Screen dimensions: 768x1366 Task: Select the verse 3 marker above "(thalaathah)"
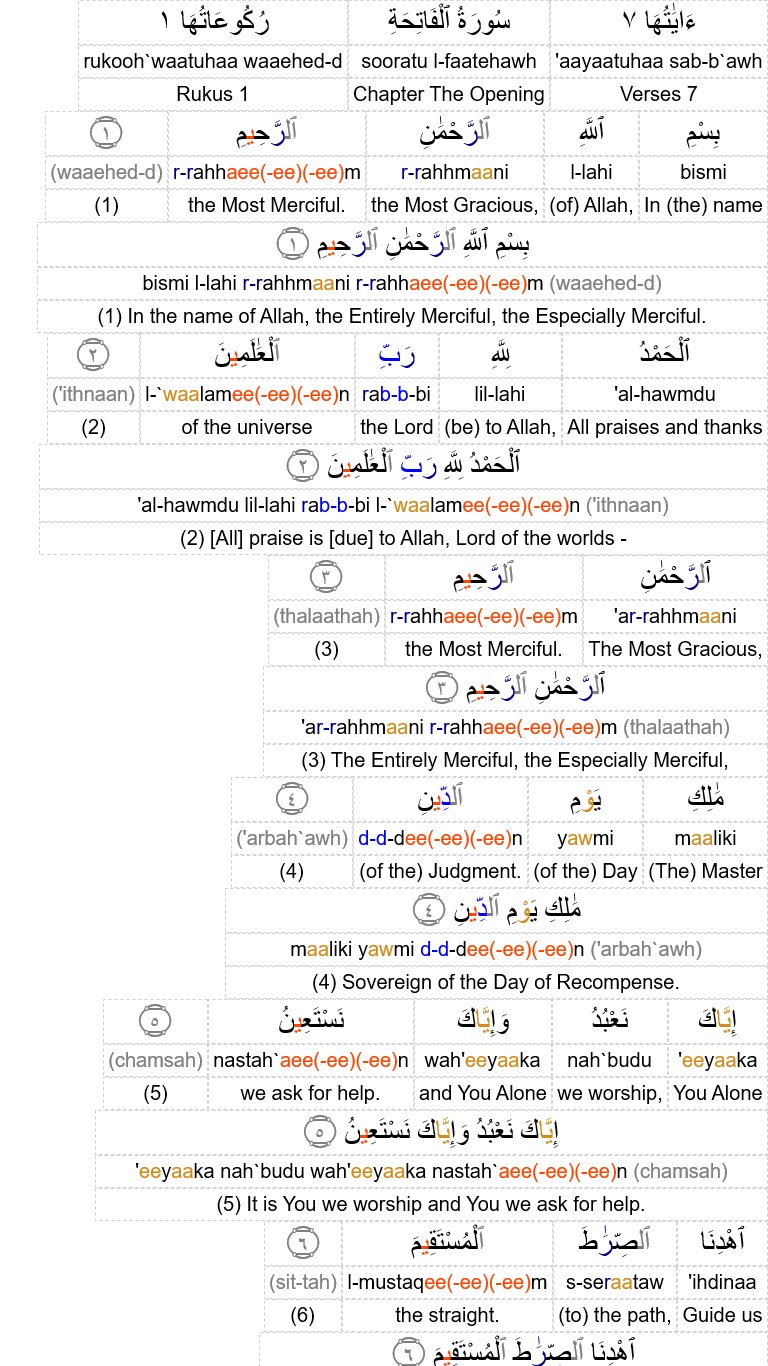pyautogui.click(x=326, y=577)
